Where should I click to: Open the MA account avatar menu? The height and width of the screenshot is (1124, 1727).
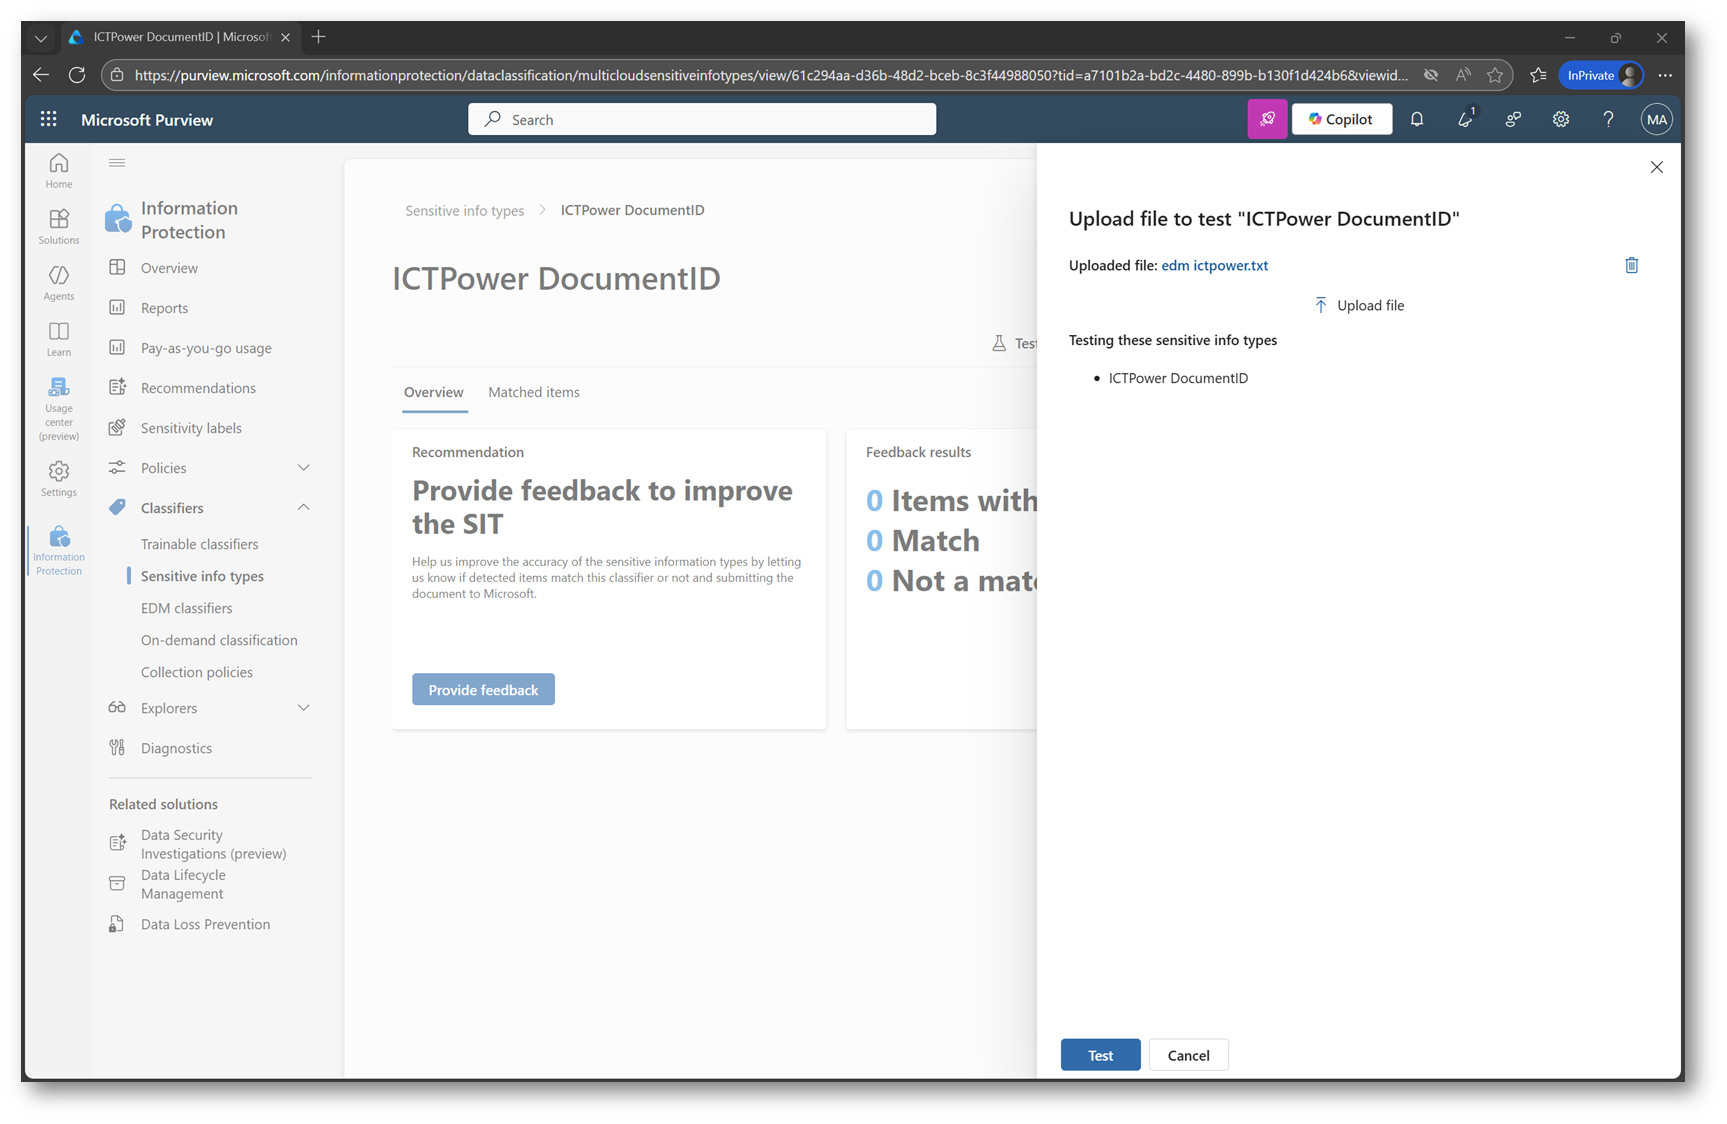(x=1657, y=119)
